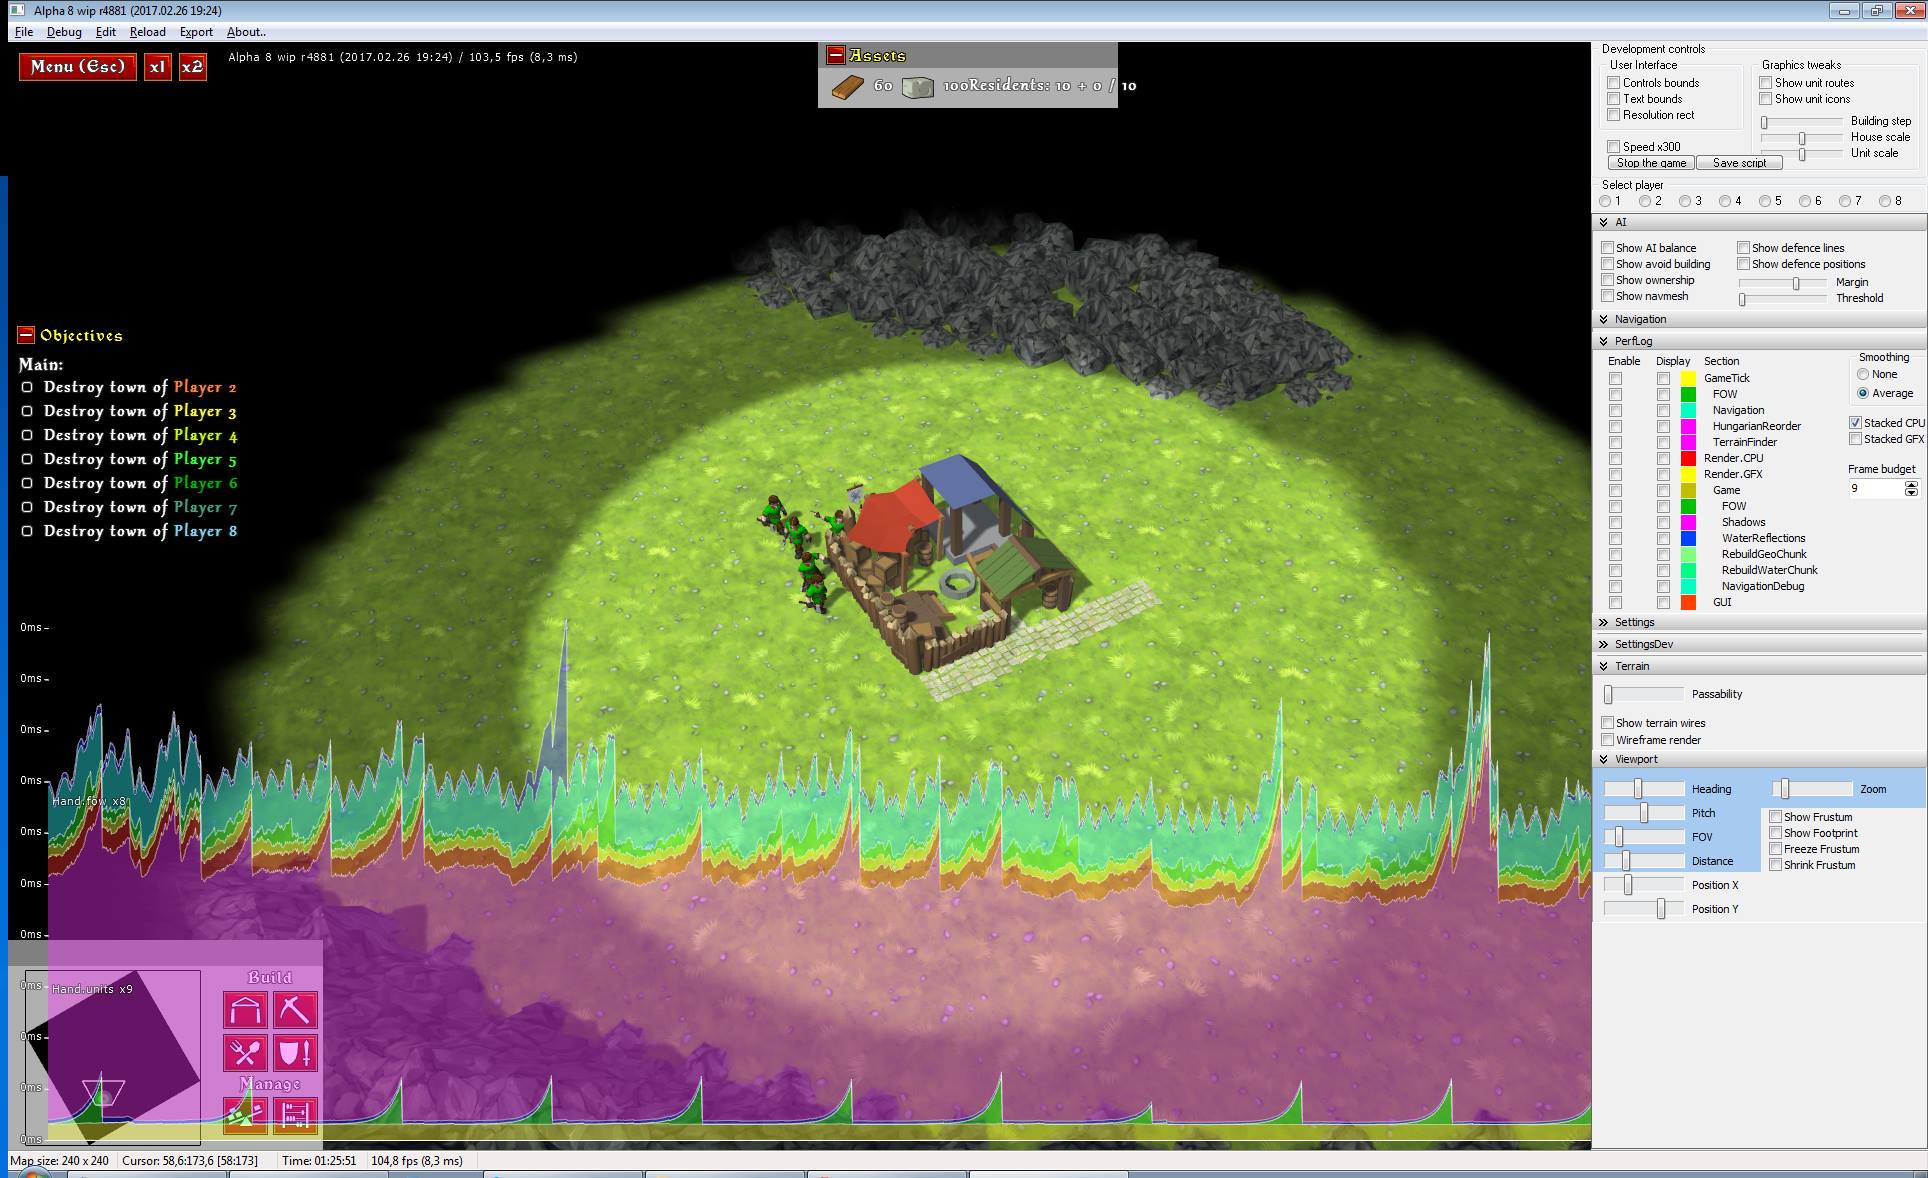This screenshot has height=1178, width=1928.
Task: Enable the Show AI balance checkbox
Action: pyautogui.click(x=1607, y=248)
